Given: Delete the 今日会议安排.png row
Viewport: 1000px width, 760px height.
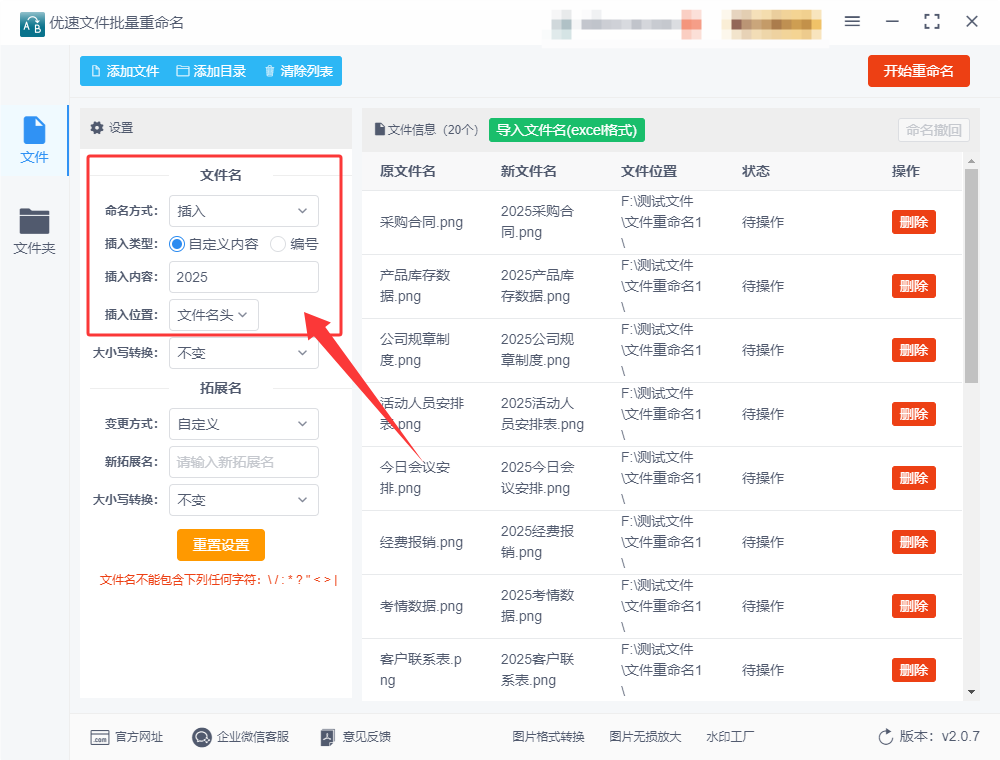Looking at the screenshot, I should [913, 478].
